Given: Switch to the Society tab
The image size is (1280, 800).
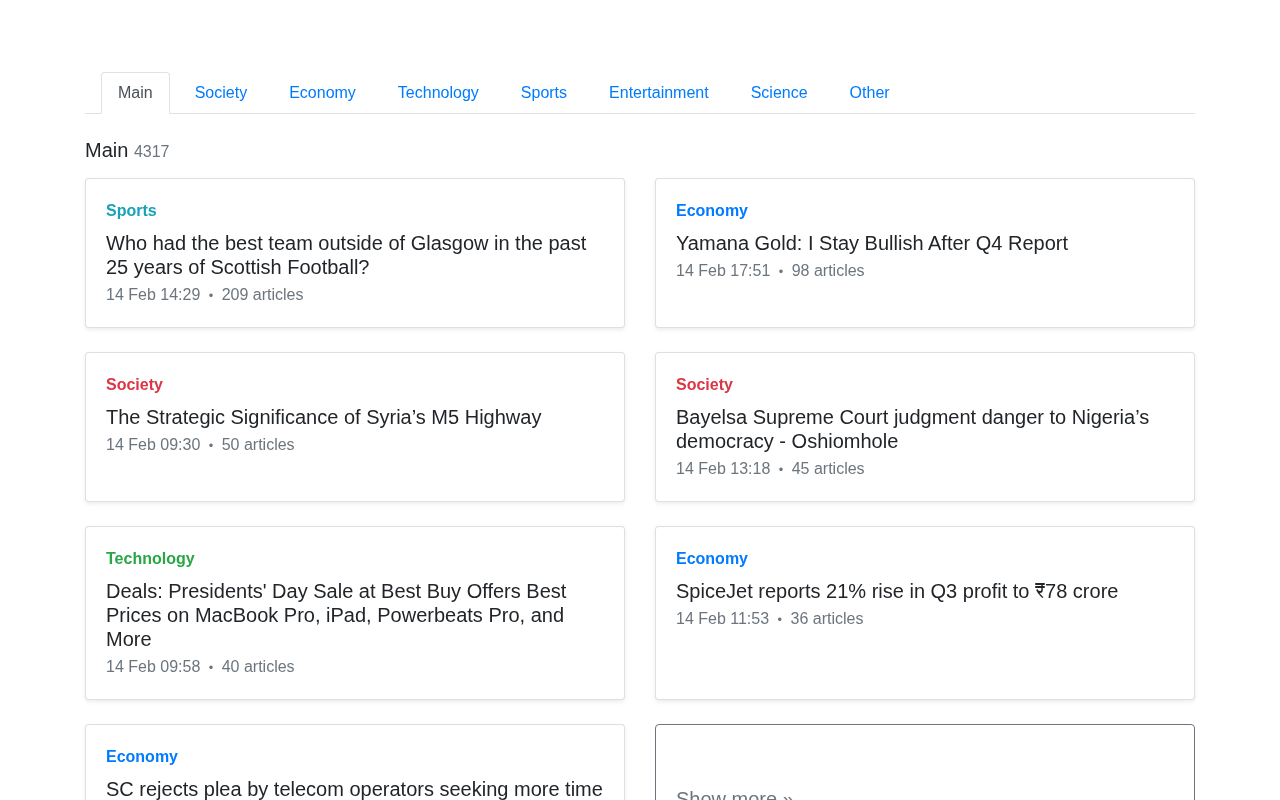Looking at the screenshot, I should (x=221, y=93).
